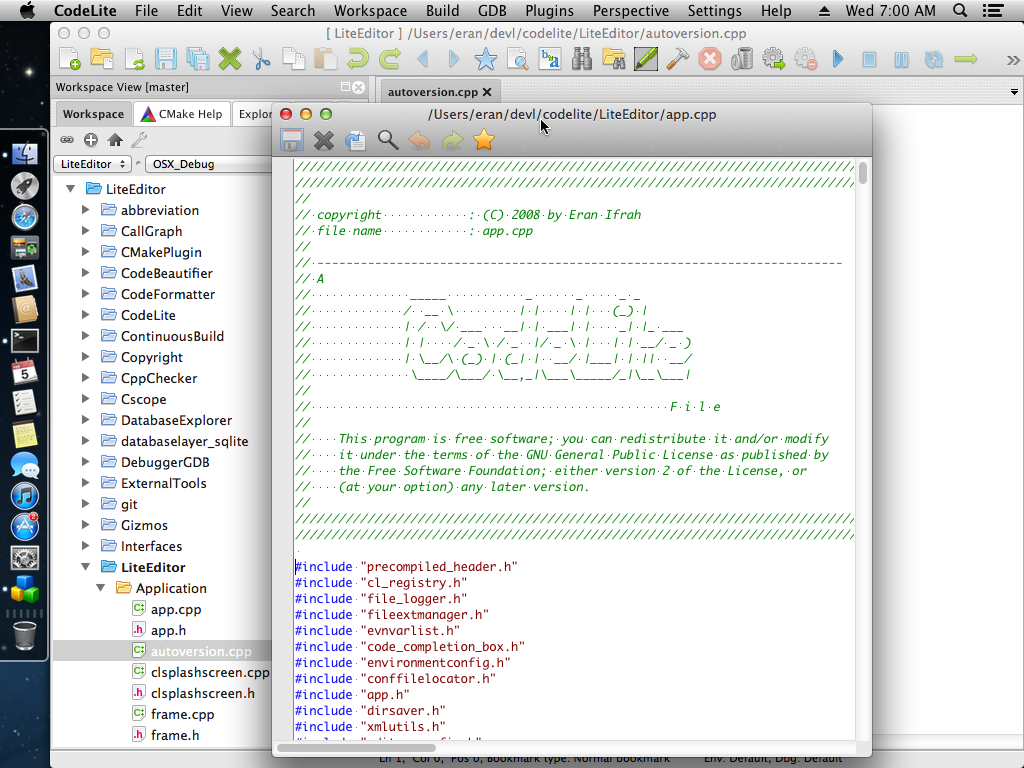This screenshot has width=1024, height=768.
Task: Click the green X Close icon in the main toolbar
Action: pyautogui.click(x=230, y=59)
